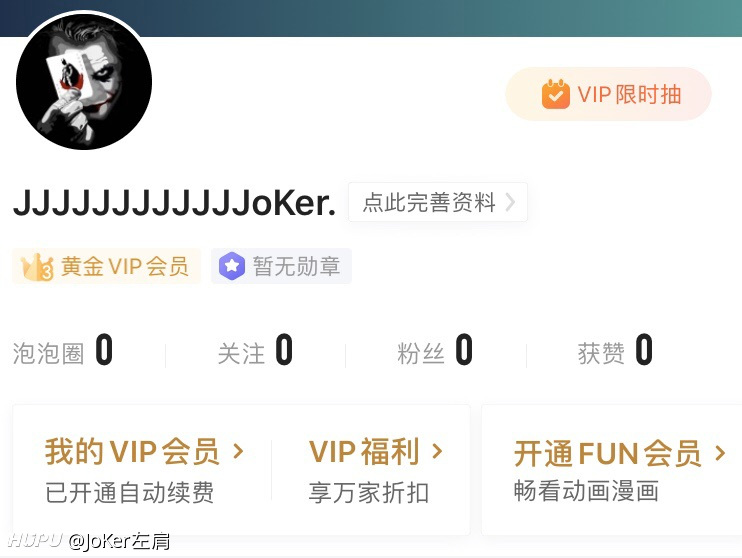
Task: Open 我的VIP会员 section
Action: click(144, 470)
